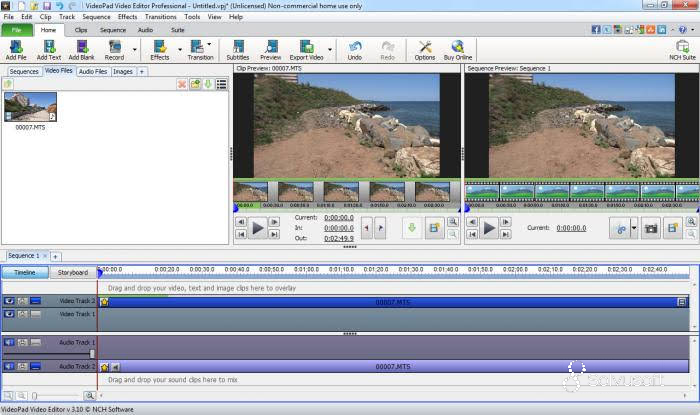This screenshot has width=700, height=415.
Task: Add a new bin tab with the plus button
Action: point(142,71)
